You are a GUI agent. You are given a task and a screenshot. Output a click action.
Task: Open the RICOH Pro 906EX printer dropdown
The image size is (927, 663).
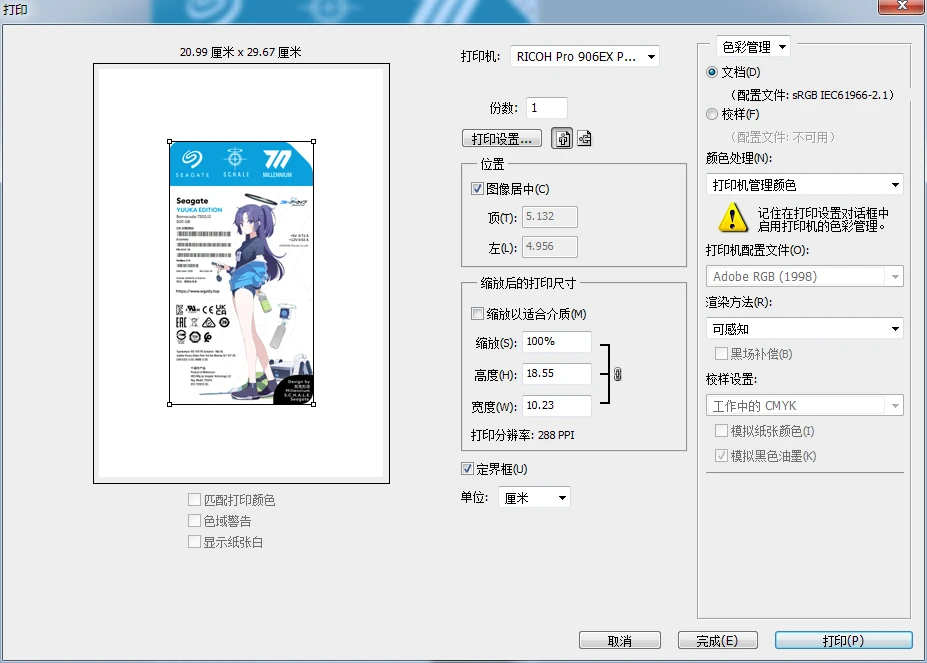585,57
